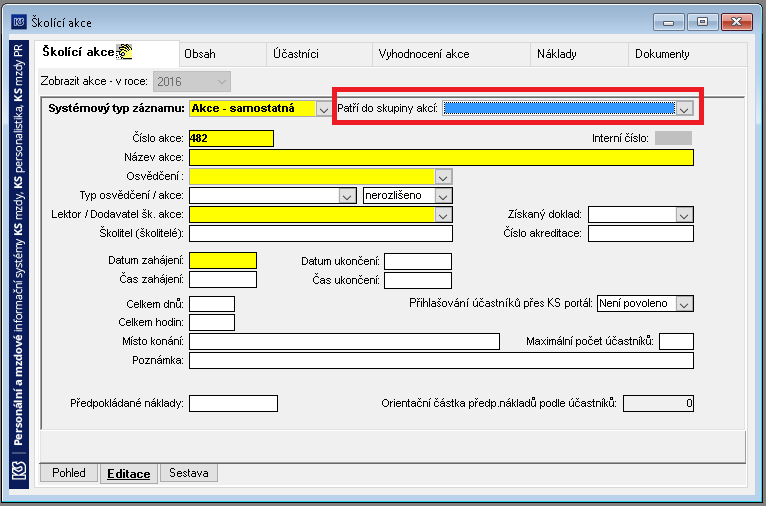Screen dimensions: 766x506
Task: Click the Interní číslo gray field
Action: click(673, 138)
